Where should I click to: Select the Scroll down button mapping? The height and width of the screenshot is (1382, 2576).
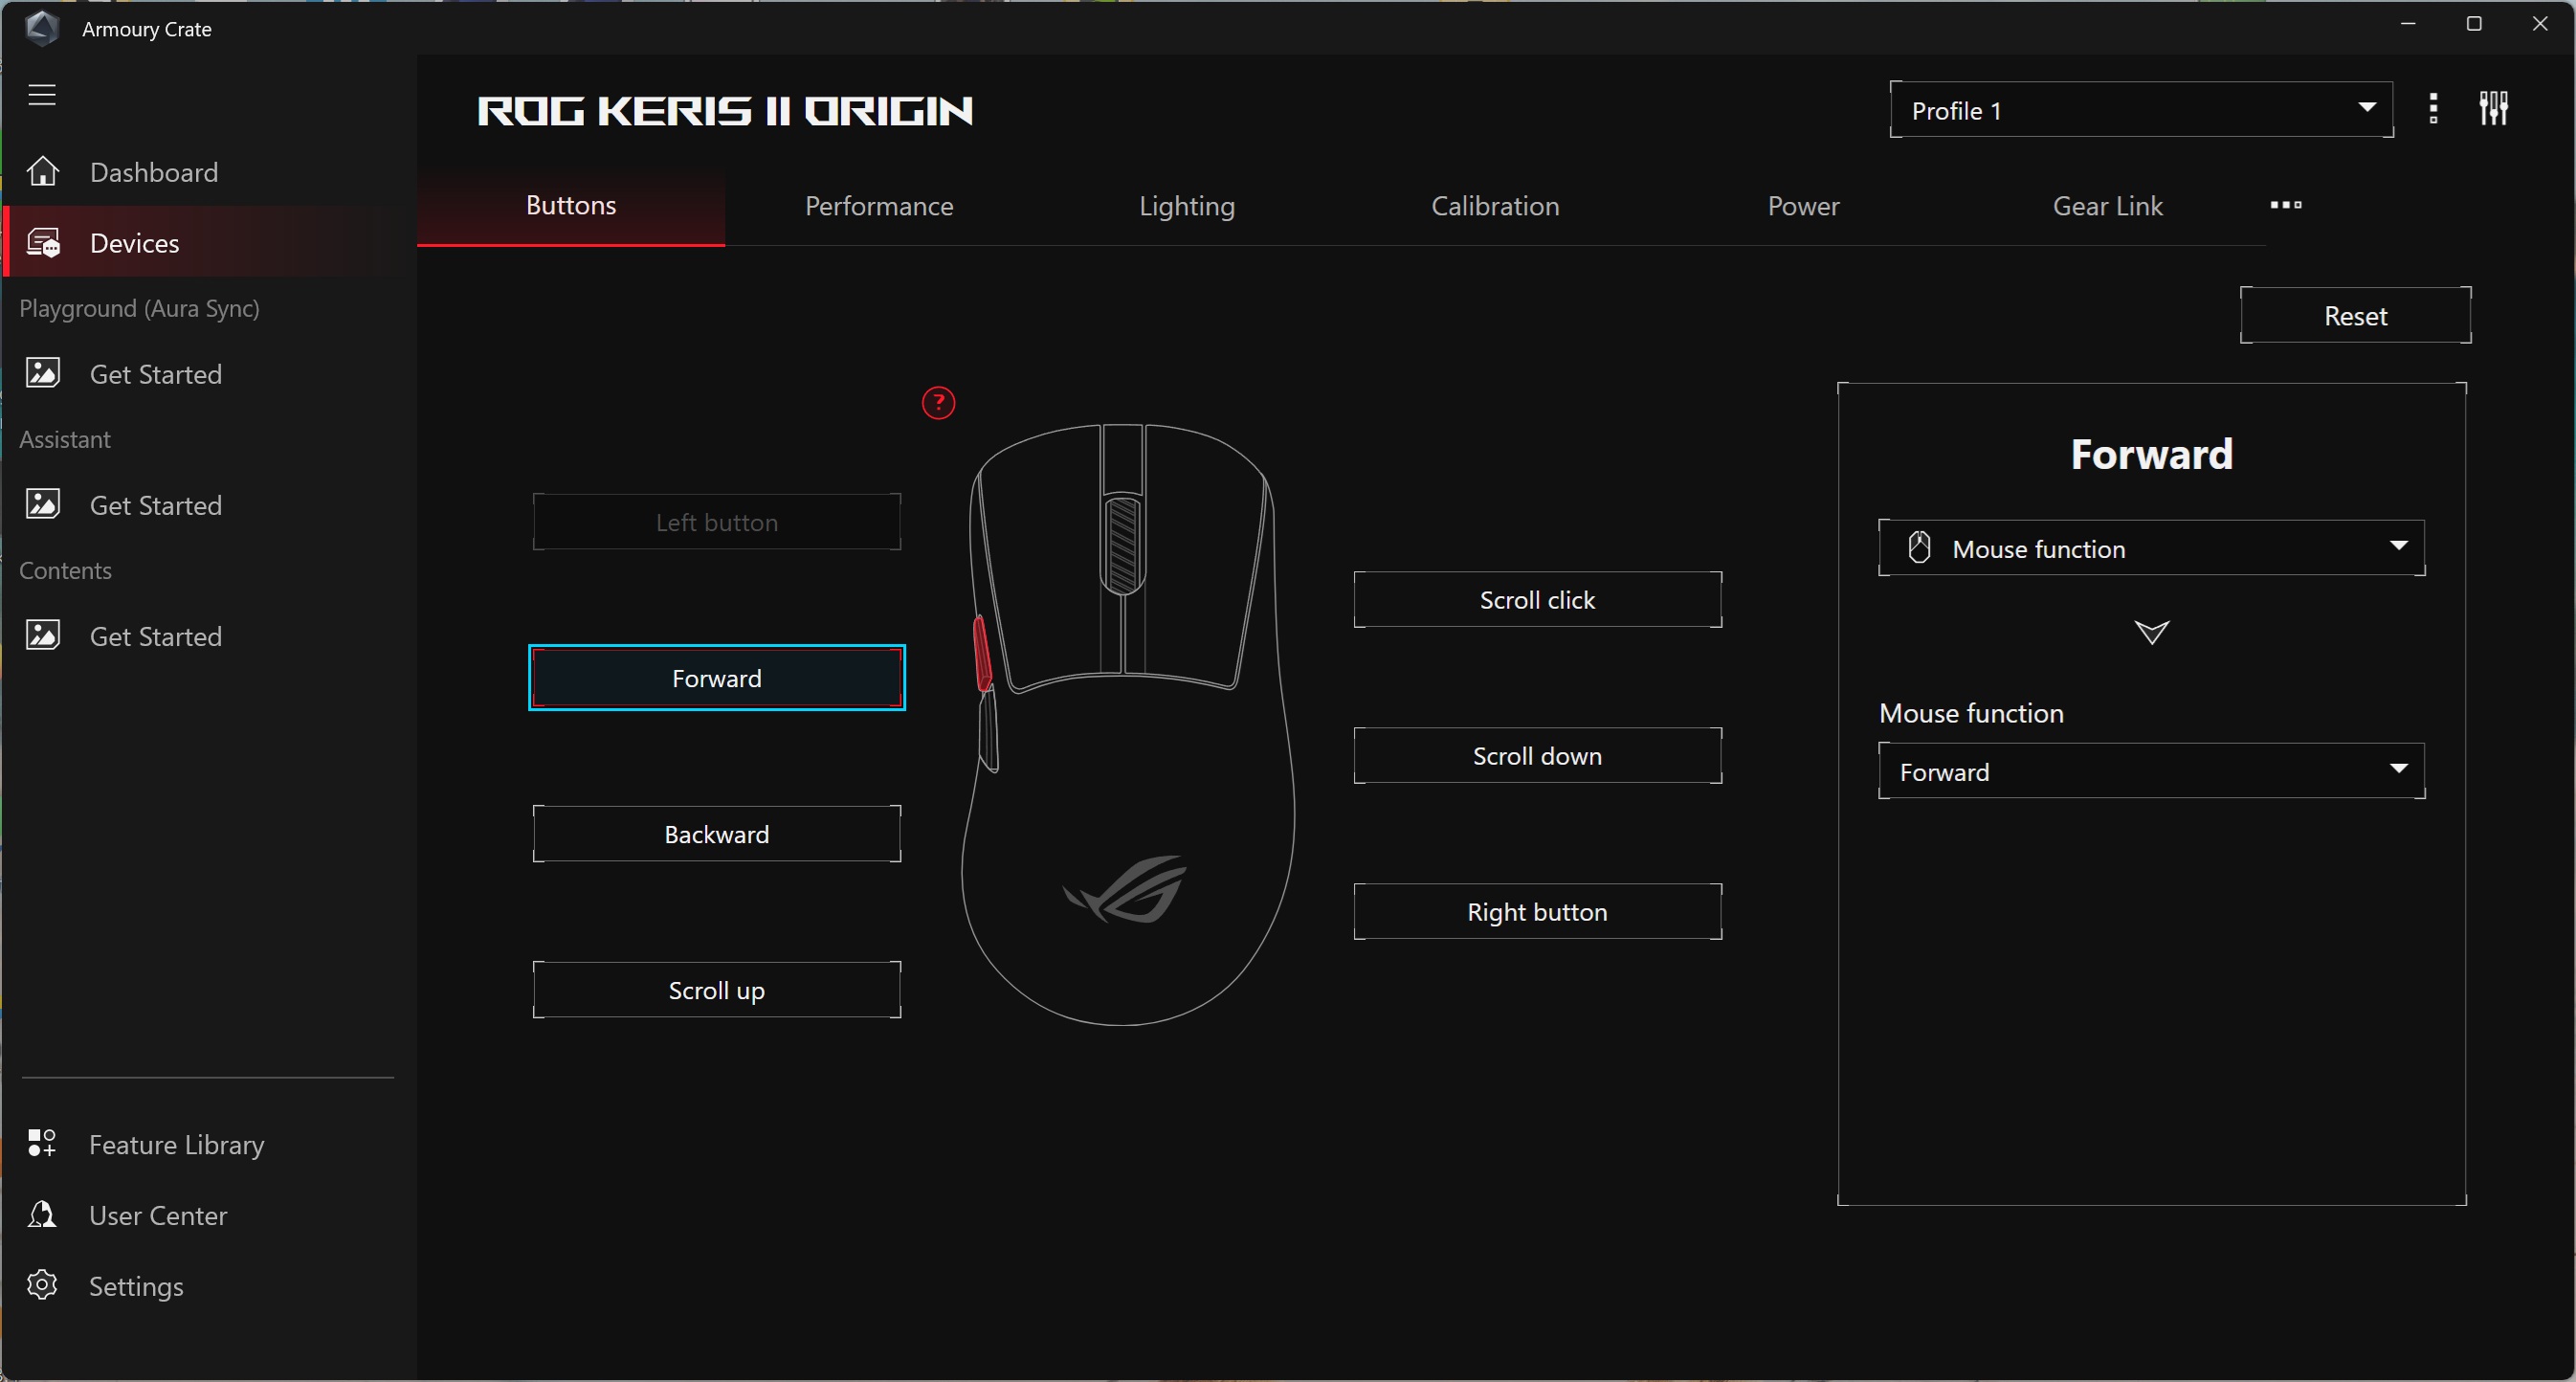click(1537, 756)
